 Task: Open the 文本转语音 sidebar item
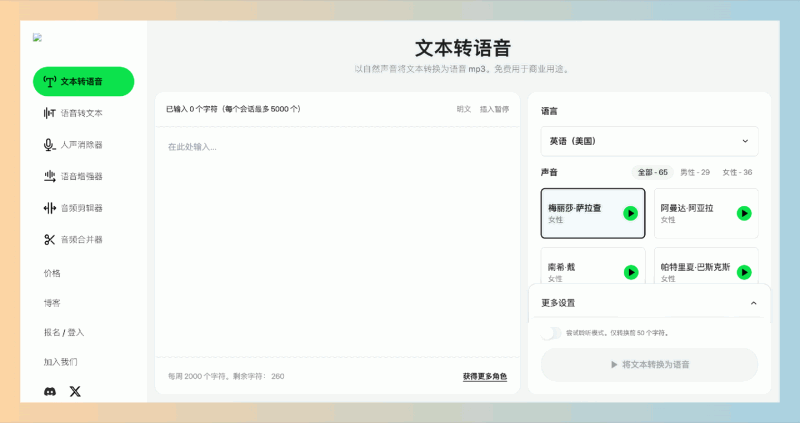[x=84, y=81]
